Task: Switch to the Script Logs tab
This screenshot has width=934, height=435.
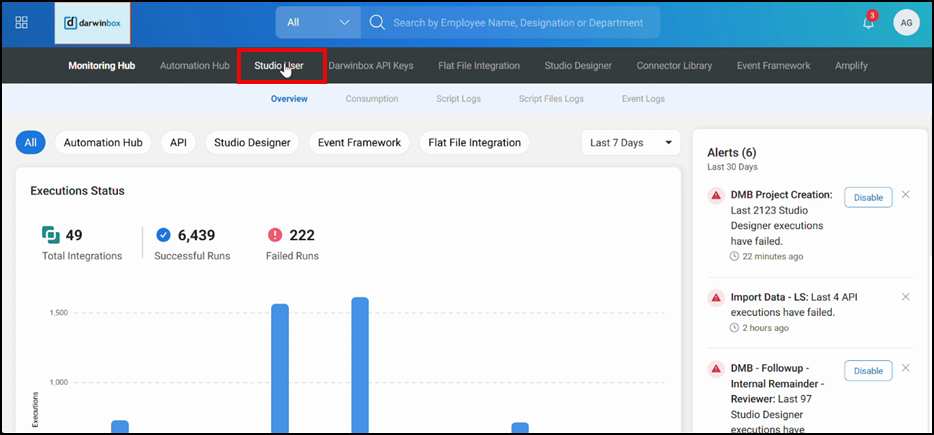Action: click(459, 99)
